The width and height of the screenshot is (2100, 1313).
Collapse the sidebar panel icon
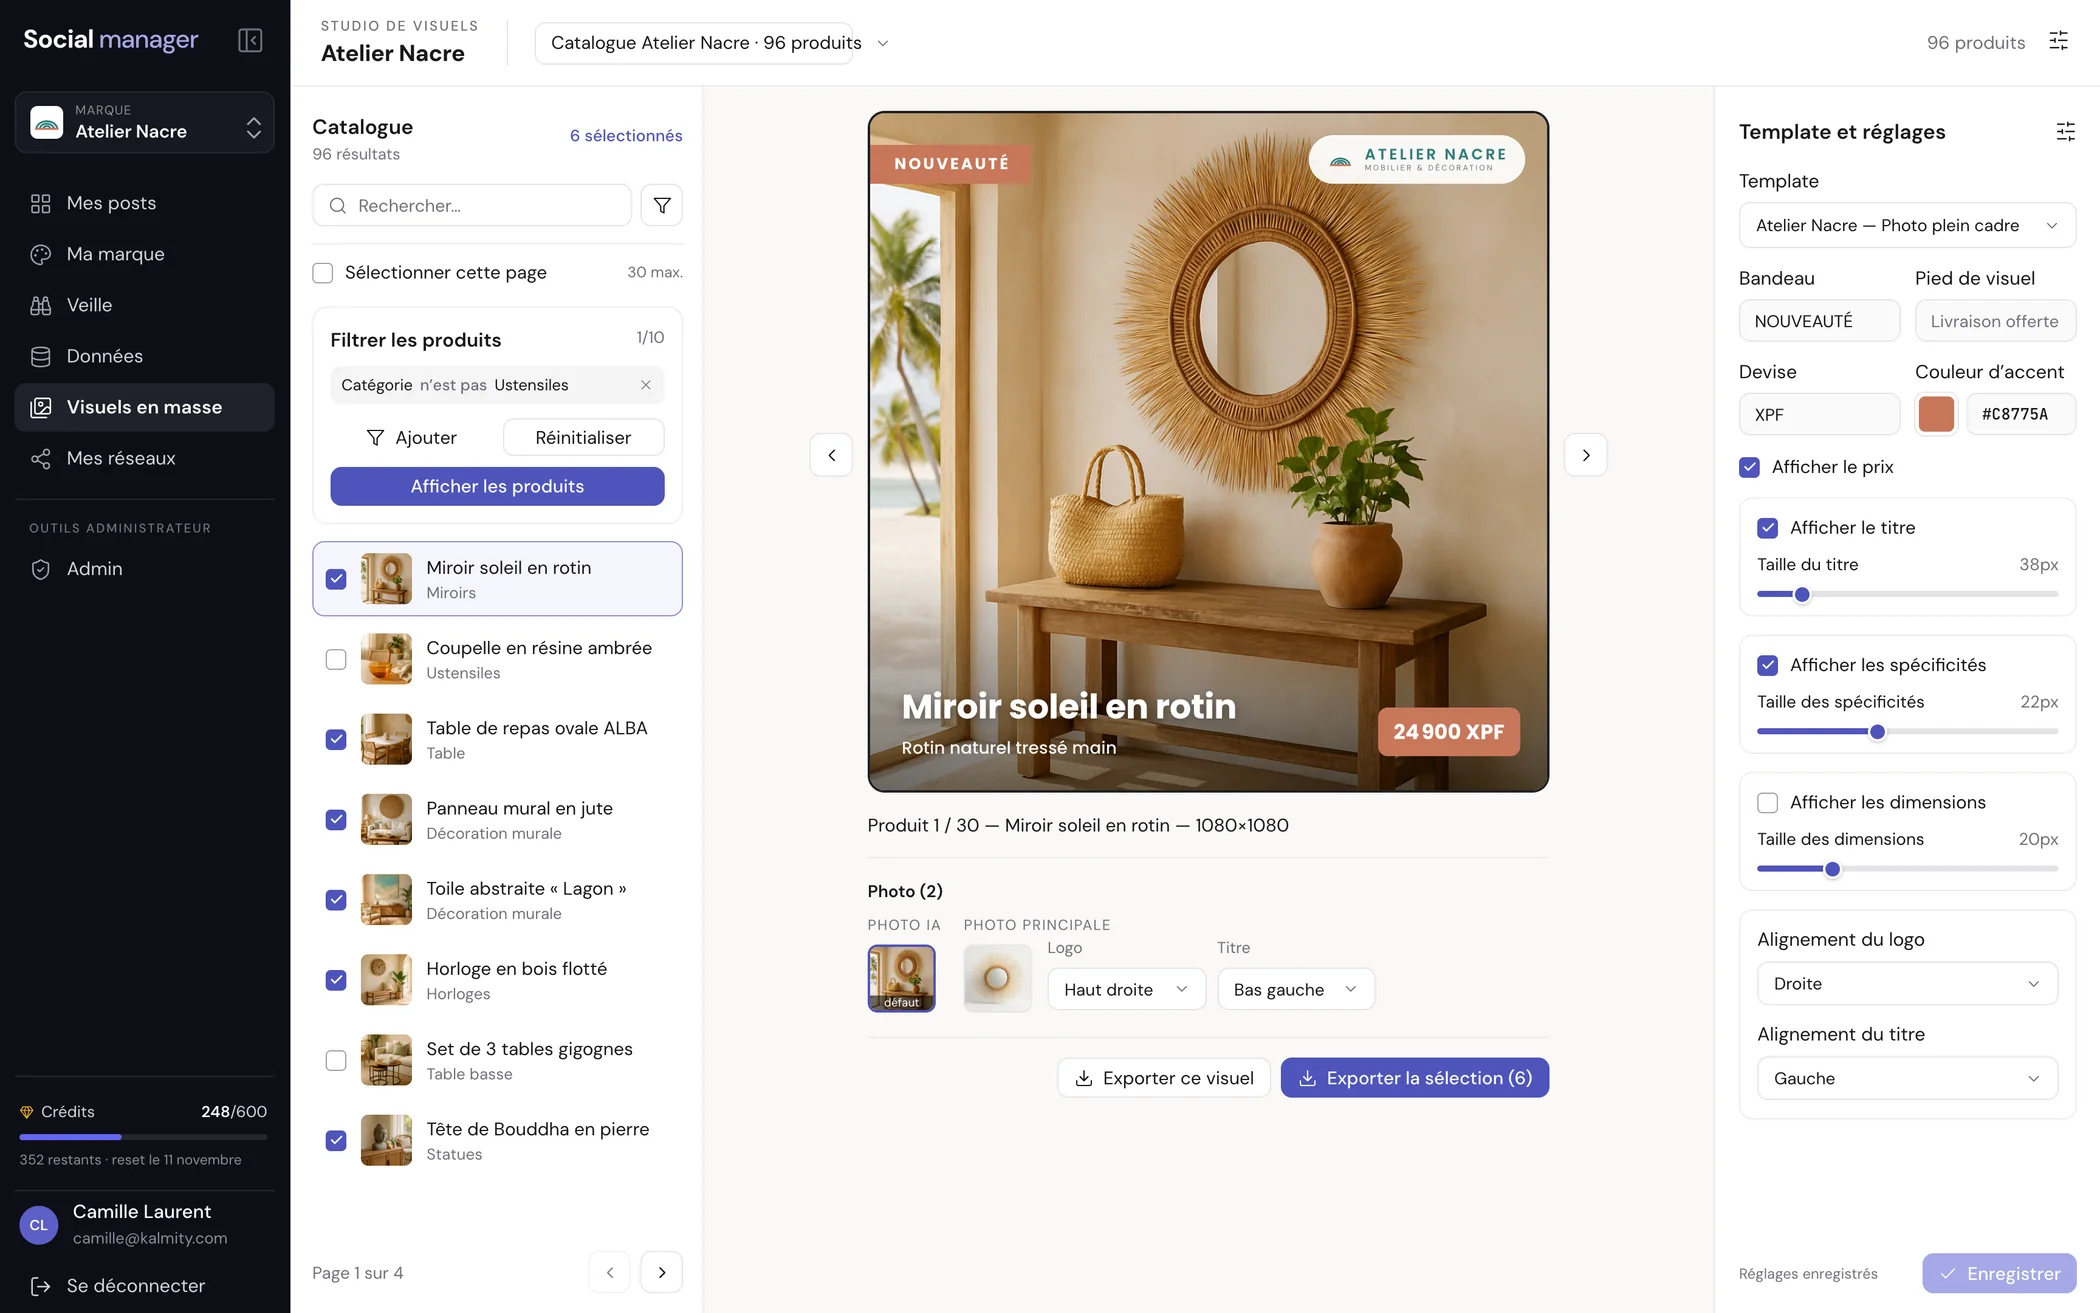pyautogui.click(x=250, y=40)
